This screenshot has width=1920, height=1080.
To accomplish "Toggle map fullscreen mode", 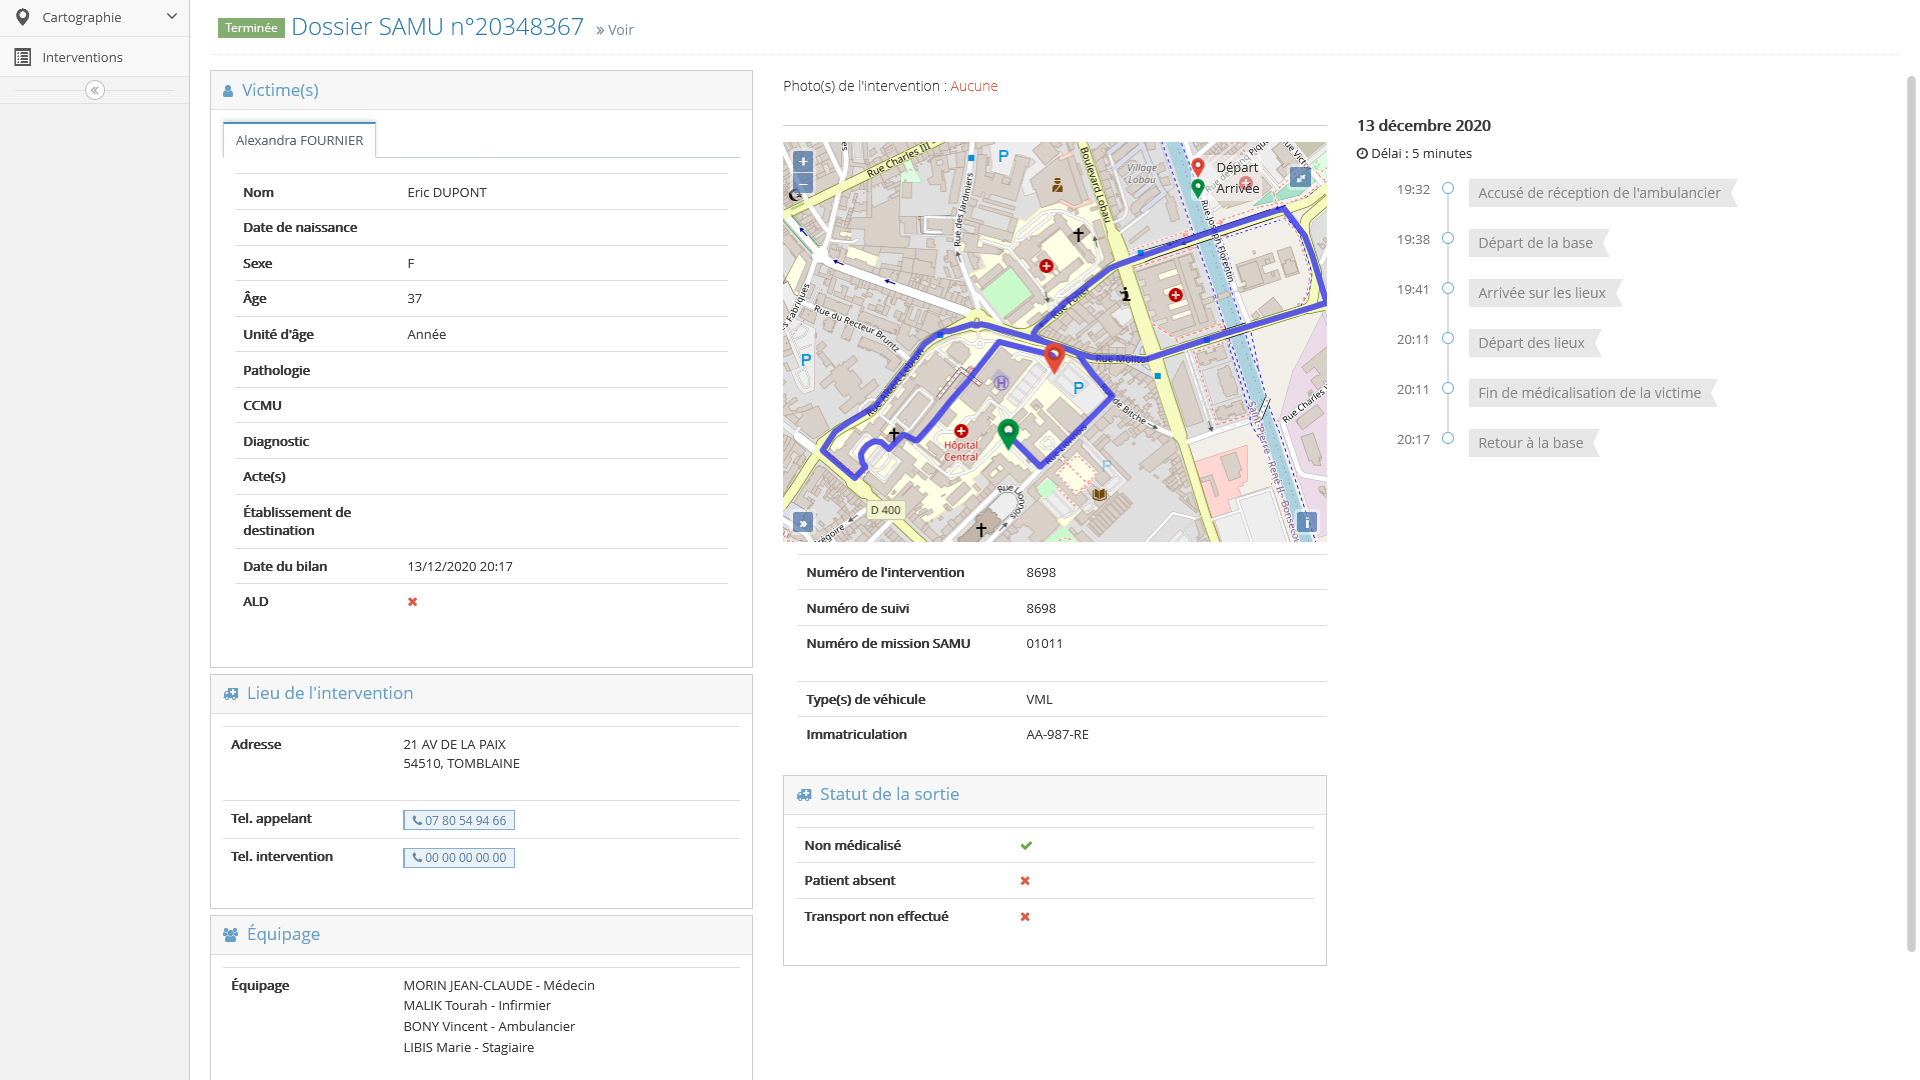I will coord(1300,177).
